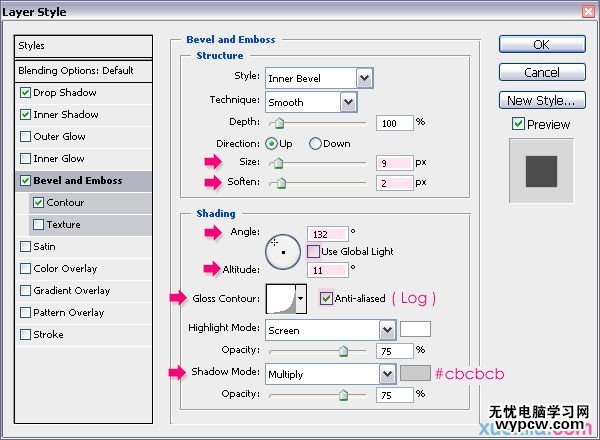This screenshot has width=600, height=440.
Task: Click the Highlight Opacity slider handle
Action: (344, 351)
